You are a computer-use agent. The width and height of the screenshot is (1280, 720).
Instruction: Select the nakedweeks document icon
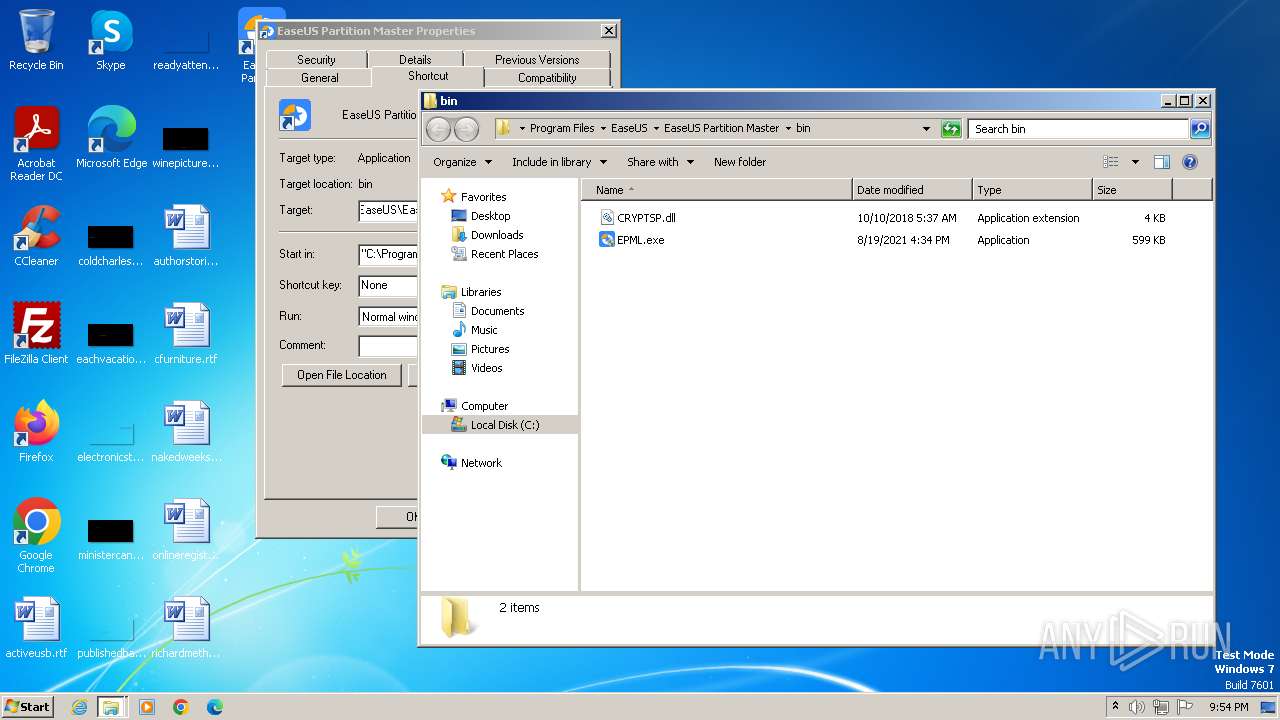[186, 432]
